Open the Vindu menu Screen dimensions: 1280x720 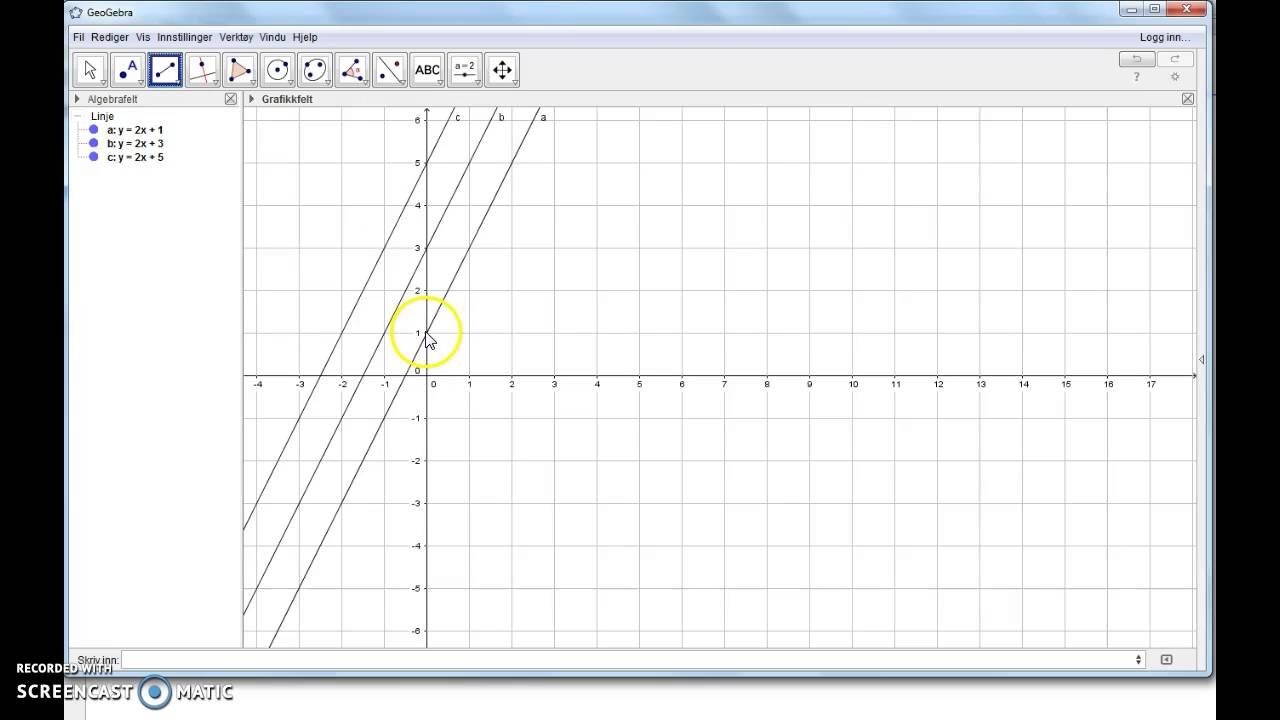click(273, 37)
